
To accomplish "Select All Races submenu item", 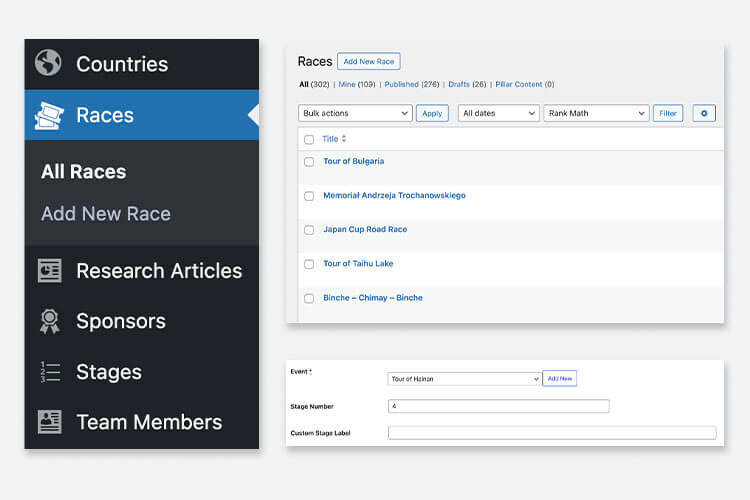I will 84,172.
